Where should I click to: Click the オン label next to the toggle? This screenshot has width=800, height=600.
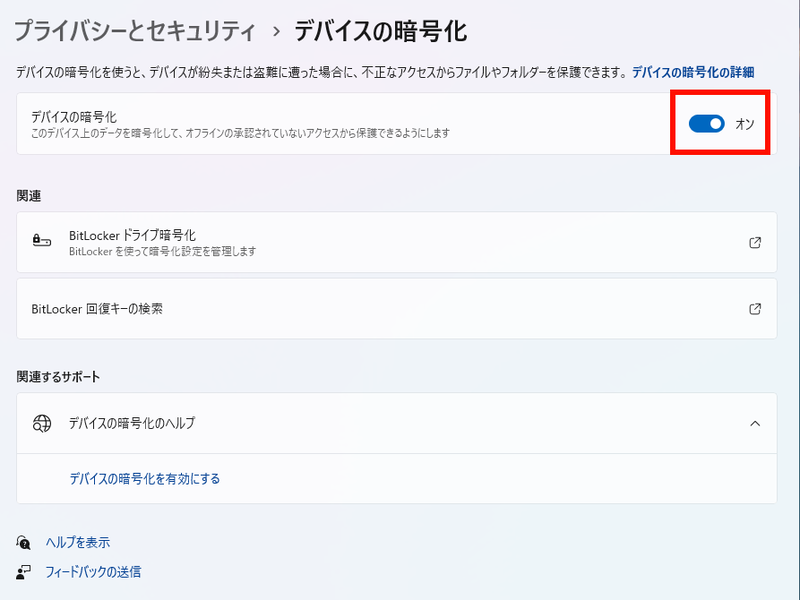coord(745,124)
